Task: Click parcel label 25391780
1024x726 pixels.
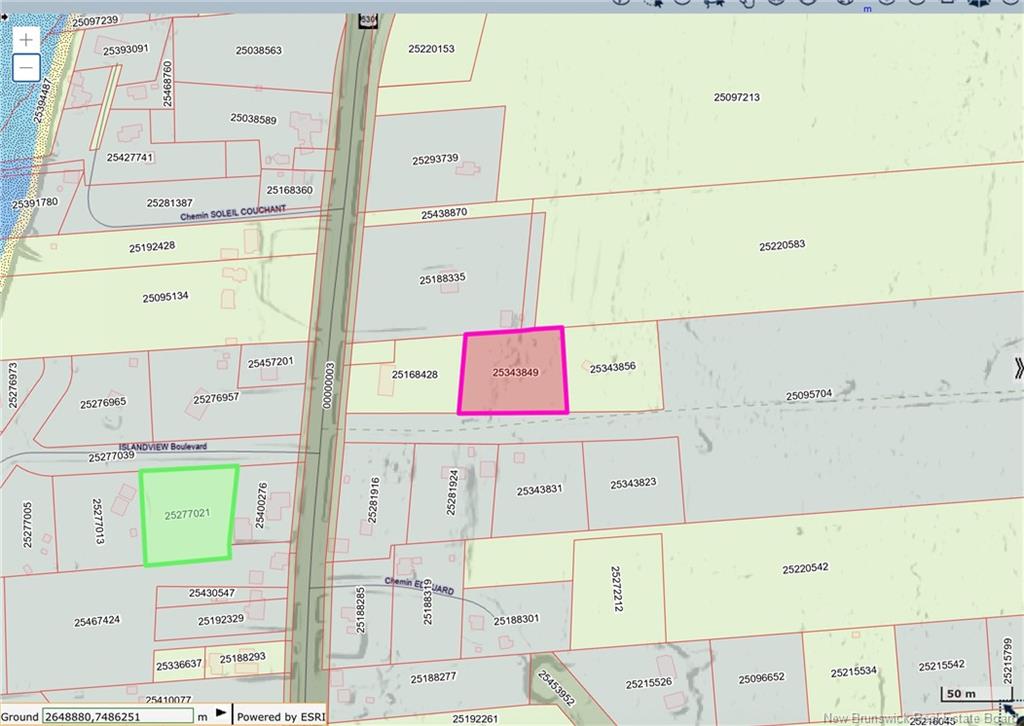Action: 35,203
